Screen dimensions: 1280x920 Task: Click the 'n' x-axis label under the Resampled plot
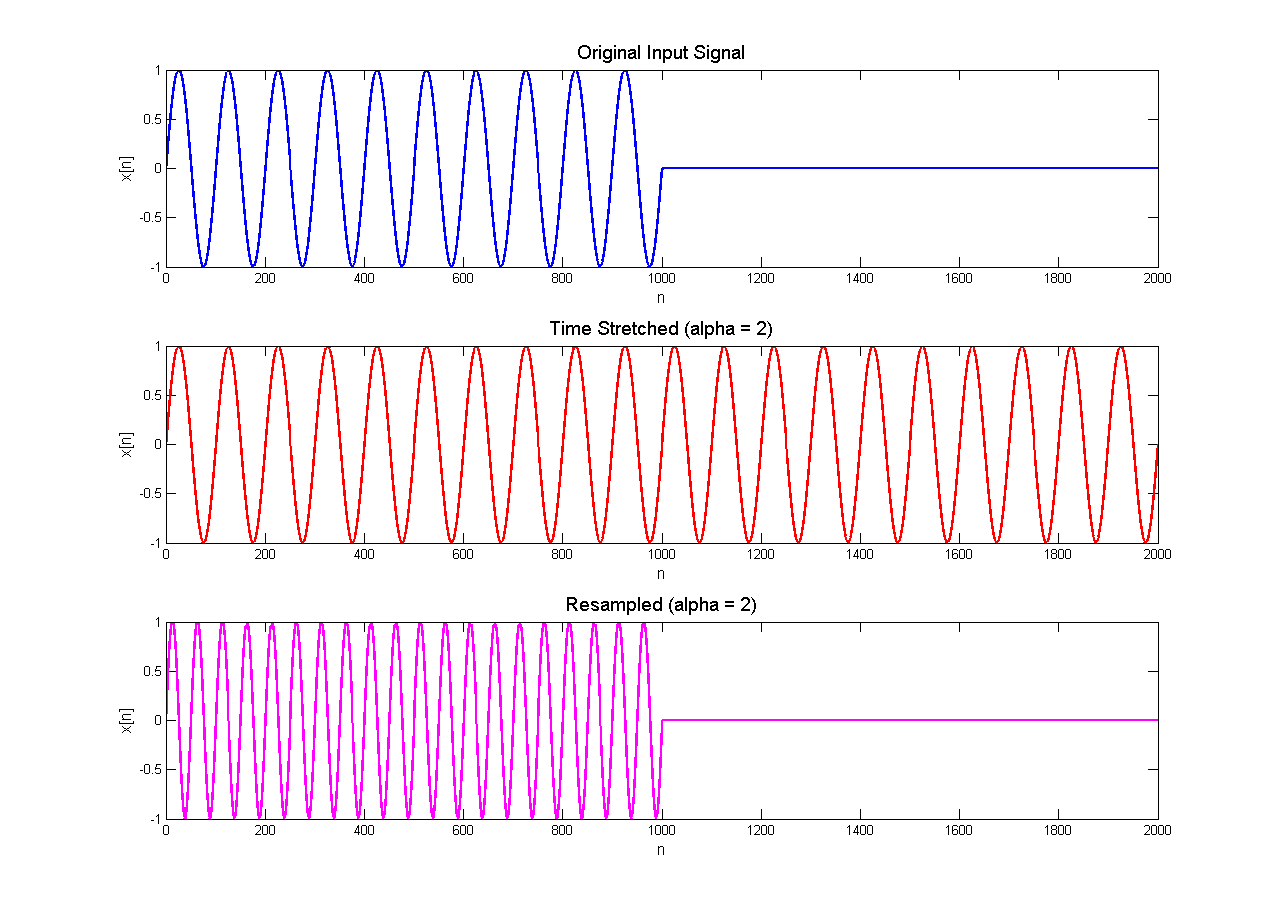click(x=661, y=850)
